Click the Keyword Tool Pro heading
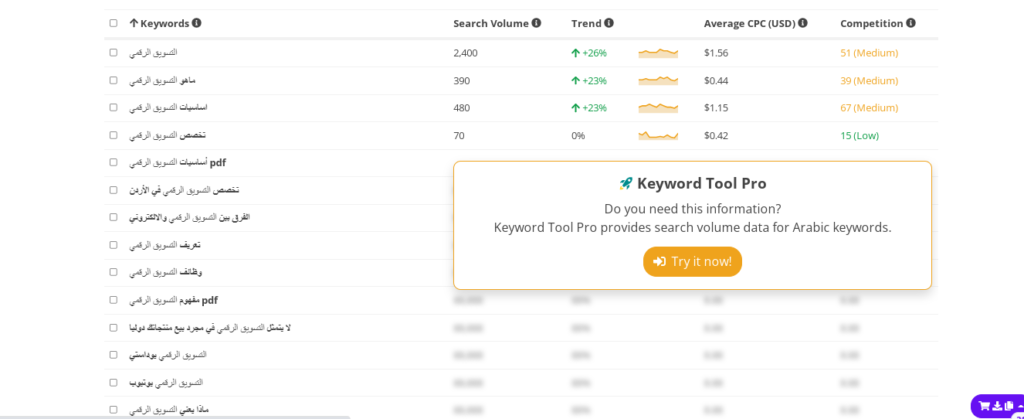Screen dimensions: 1024x419 pyautogui.click(x=693, y=183)
